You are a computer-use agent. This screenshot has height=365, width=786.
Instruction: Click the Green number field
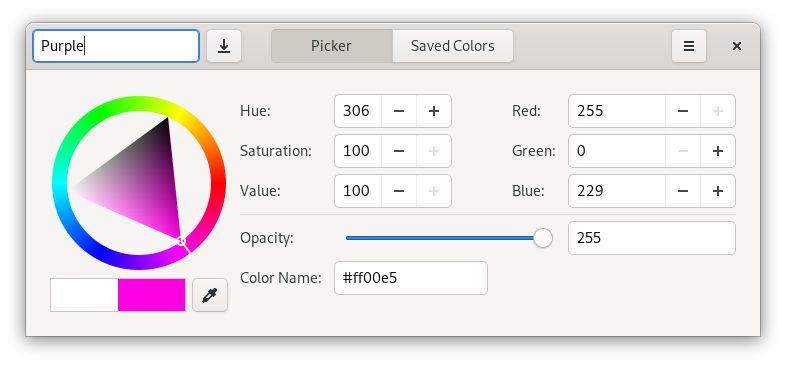[617, 151]
